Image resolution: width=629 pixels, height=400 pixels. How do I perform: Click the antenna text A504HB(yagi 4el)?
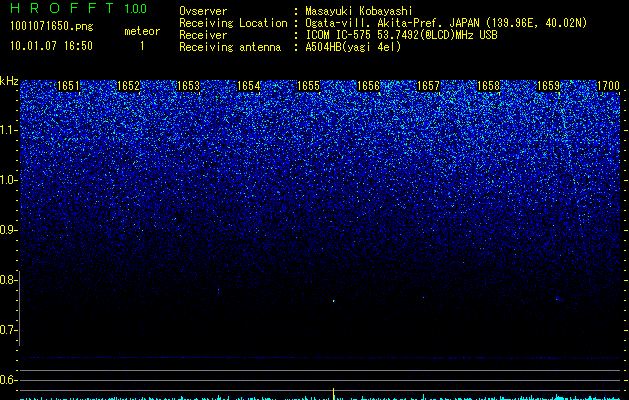point(353,47)
